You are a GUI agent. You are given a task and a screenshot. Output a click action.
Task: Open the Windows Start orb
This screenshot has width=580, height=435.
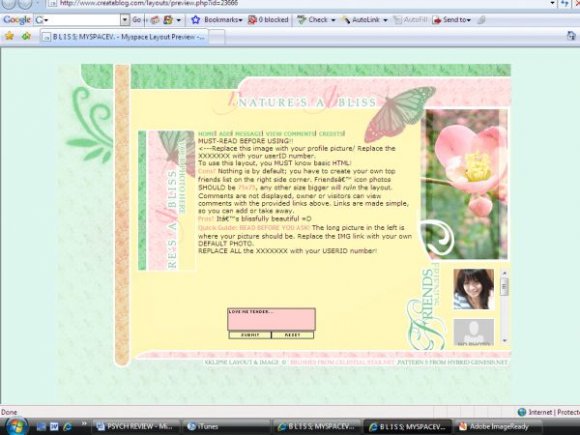pos(15,426)
